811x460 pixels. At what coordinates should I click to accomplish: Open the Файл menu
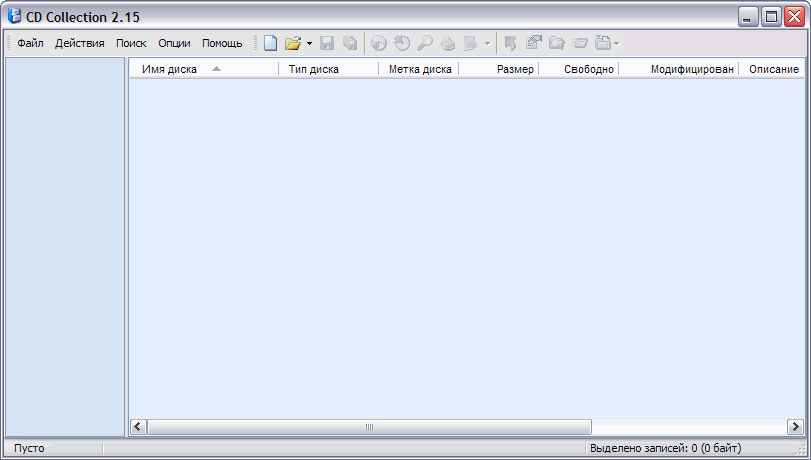coord(30,43)
